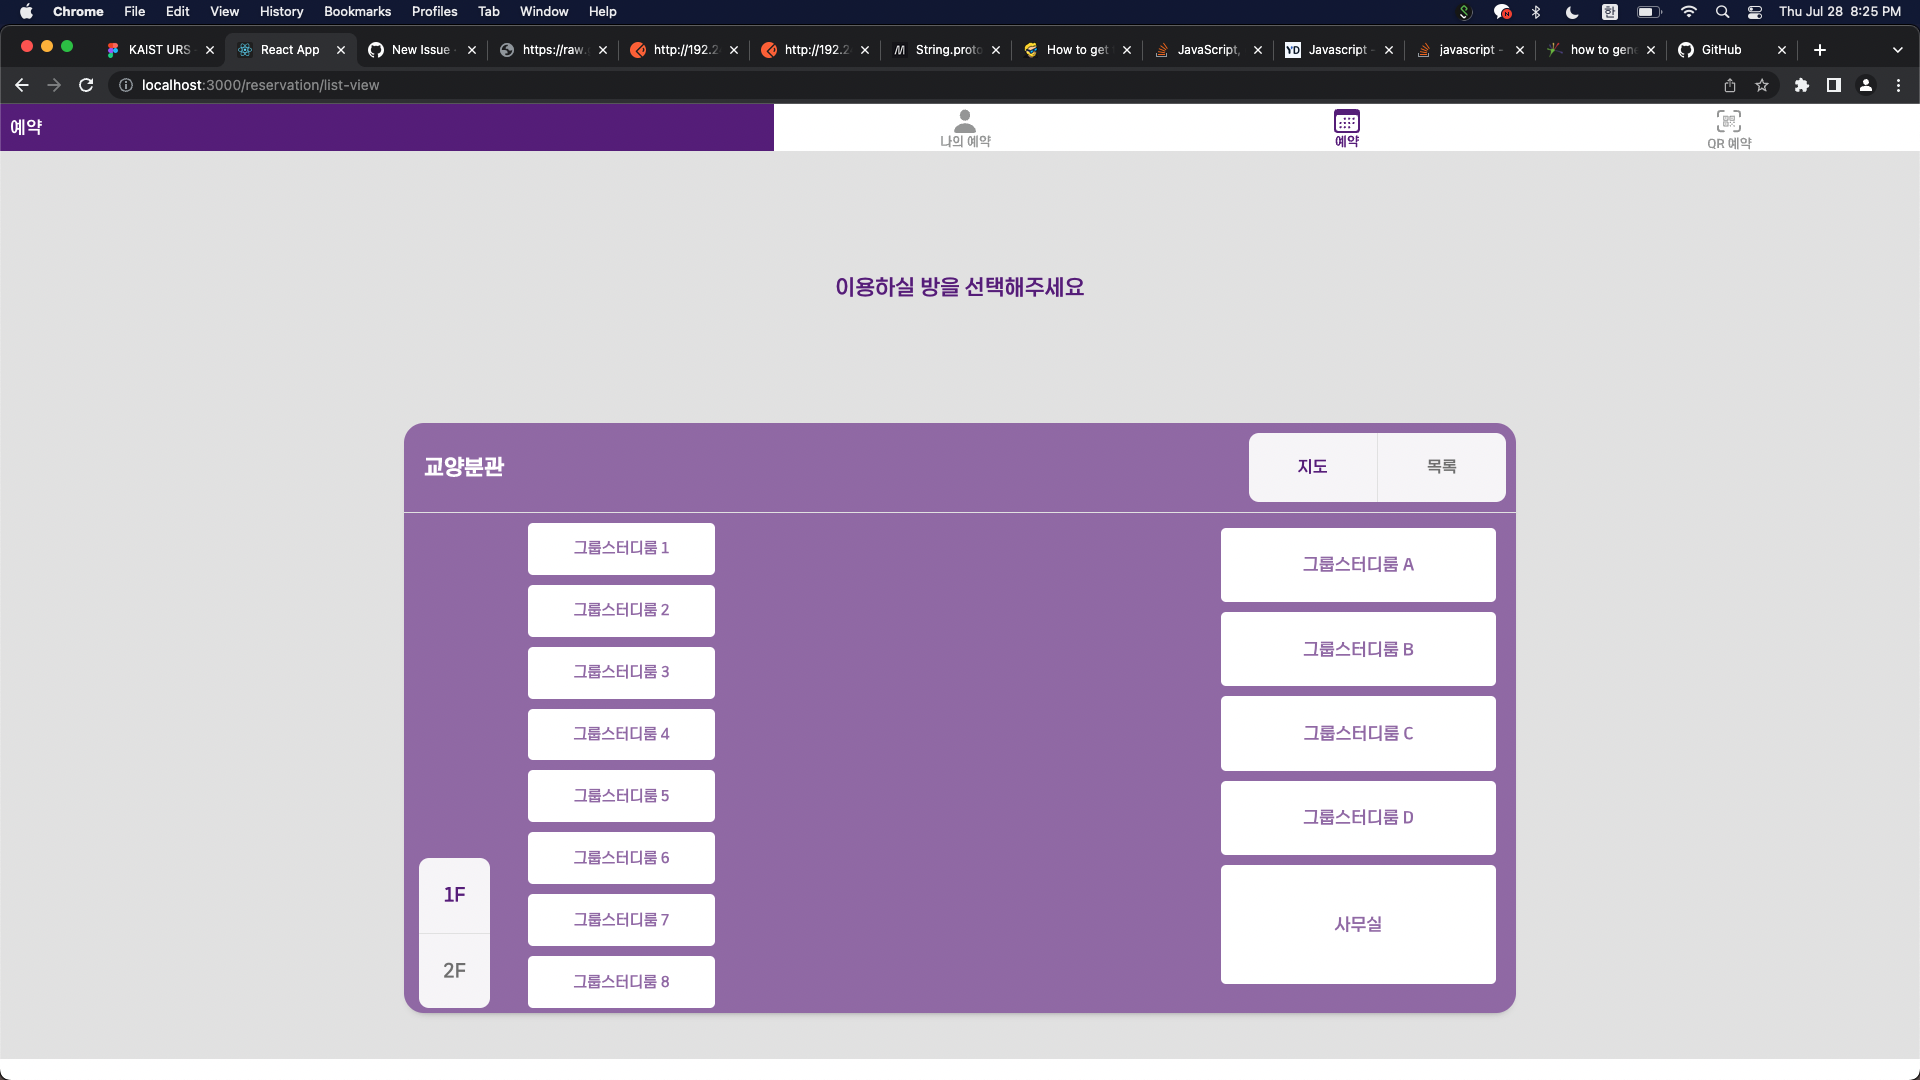The height and width of the screenshot is (1080, 1920).
Task: Click the share page icon in address bar
Action: 1730,85
